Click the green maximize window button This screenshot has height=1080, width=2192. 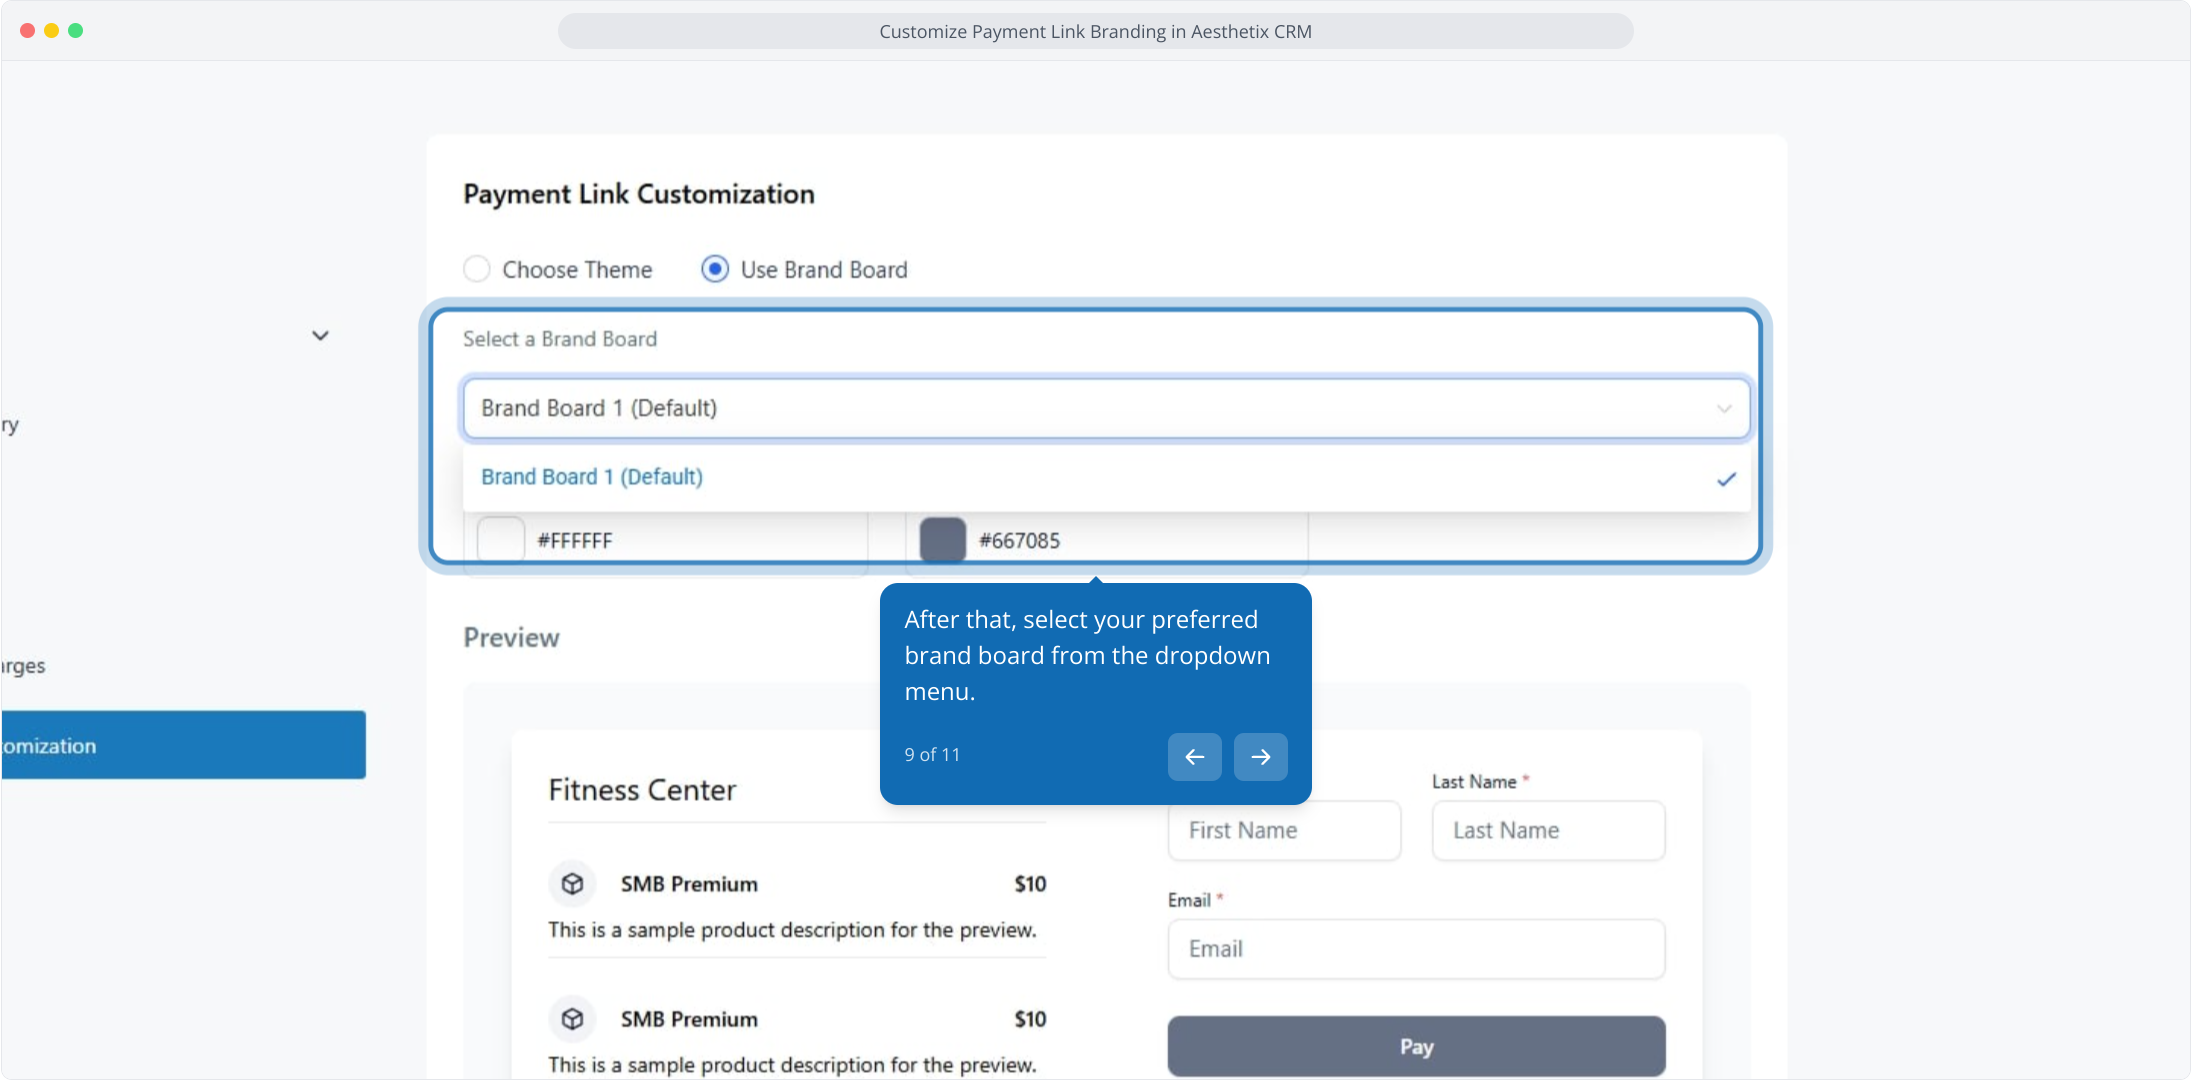coord(75,31)
